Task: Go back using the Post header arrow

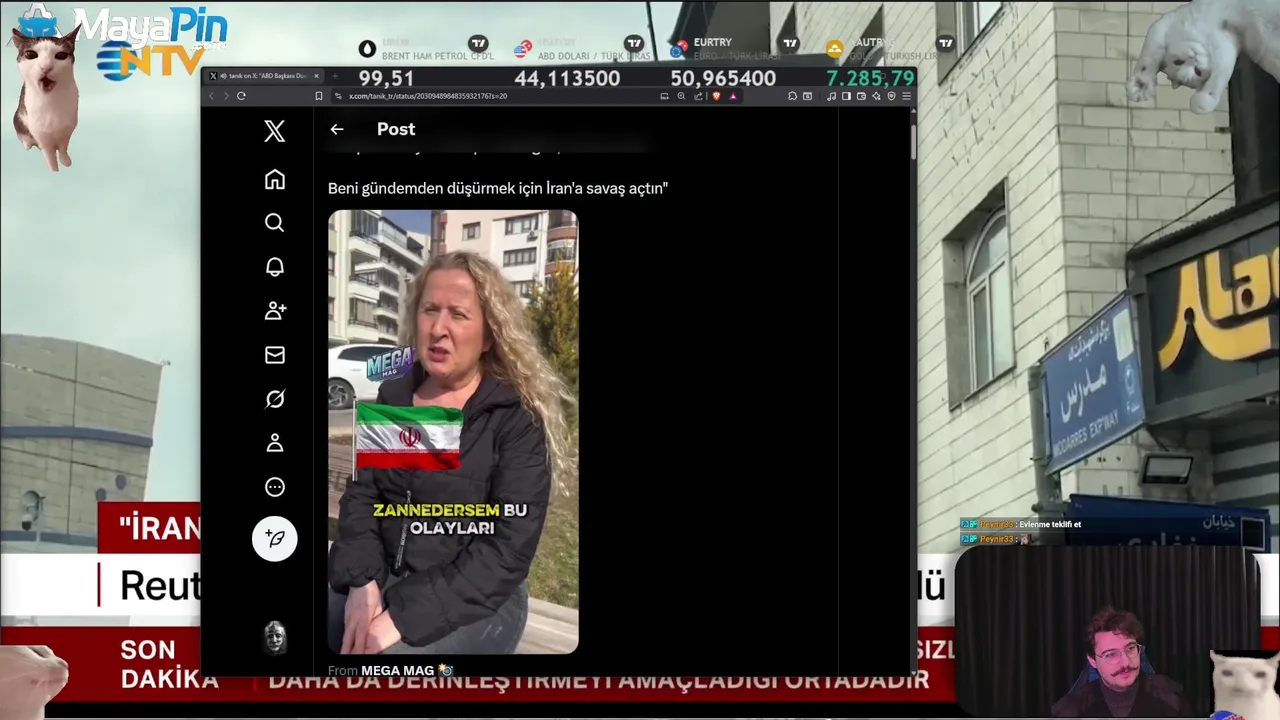Action: coord(337,129)
